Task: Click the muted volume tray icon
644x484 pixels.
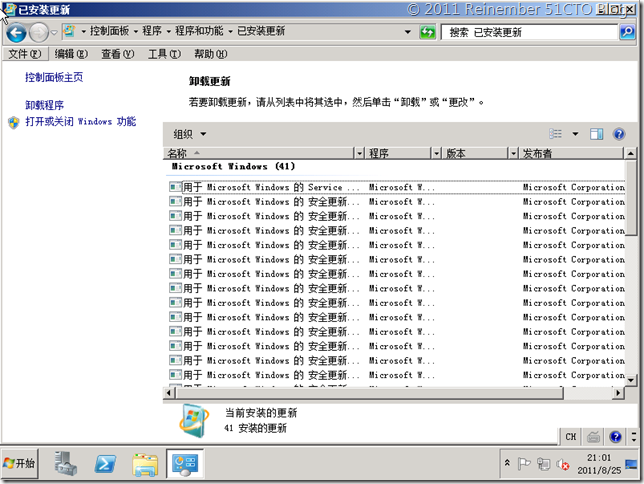Action: point(563,464)
